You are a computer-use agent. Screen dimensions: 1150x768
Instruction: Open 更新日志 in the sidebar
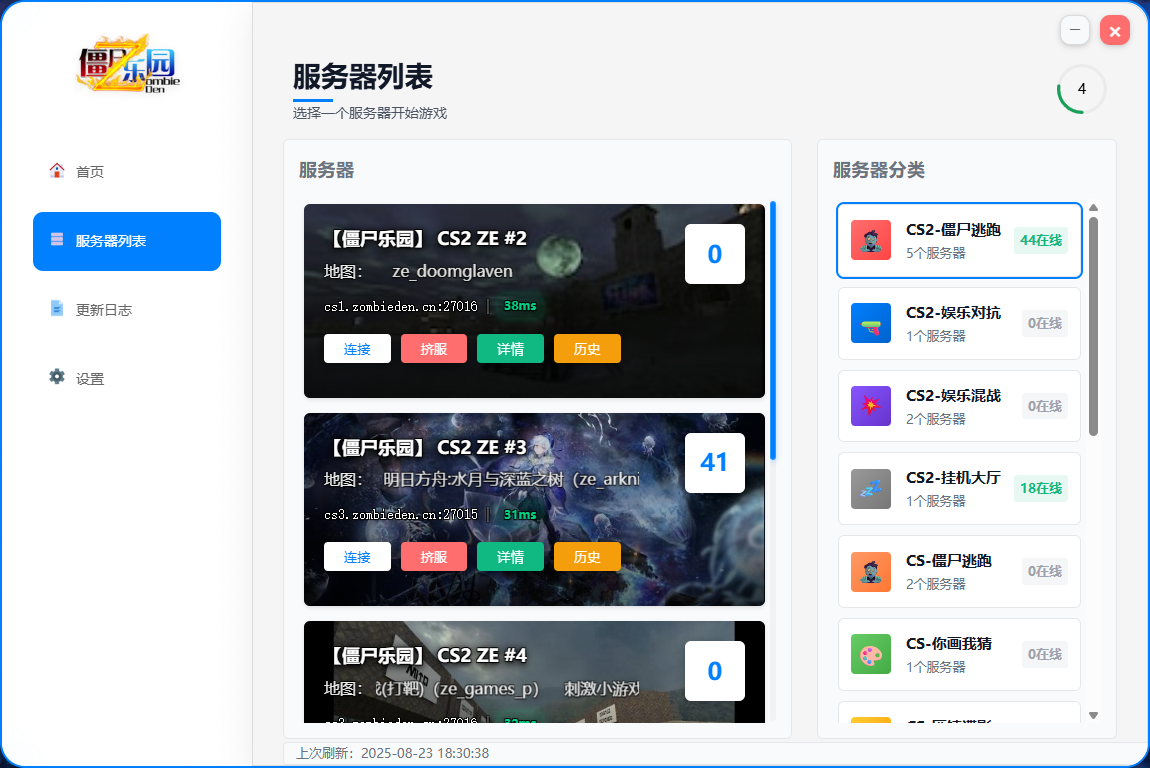[127, 310]
